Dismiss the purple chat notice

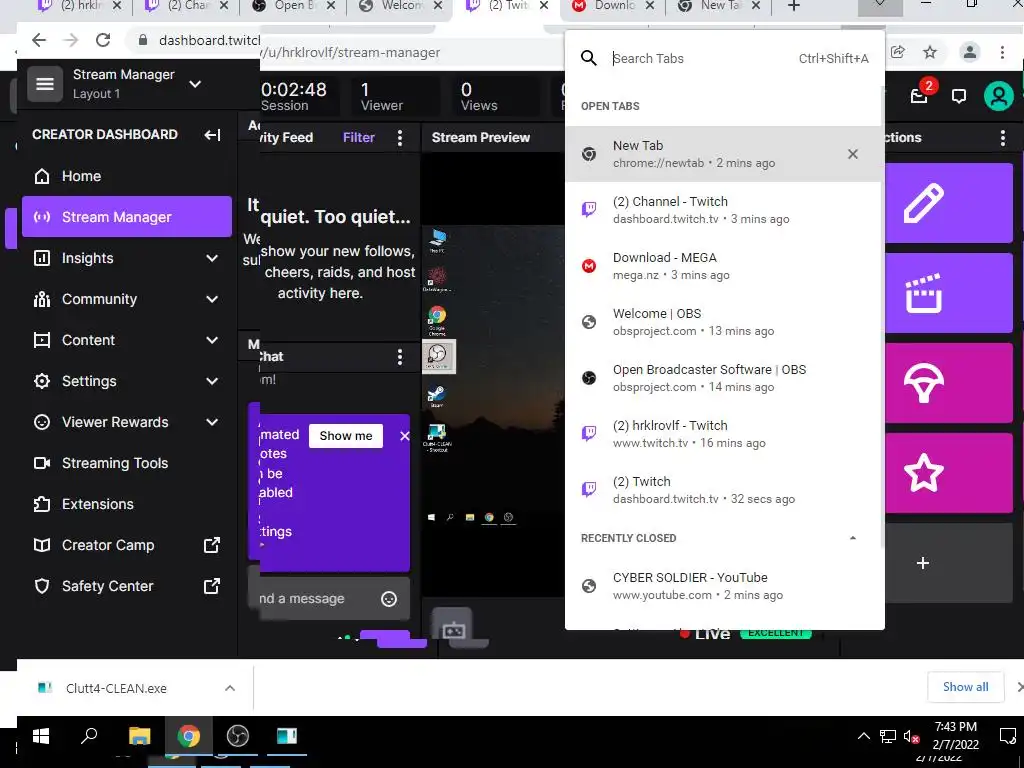[404, 436]
